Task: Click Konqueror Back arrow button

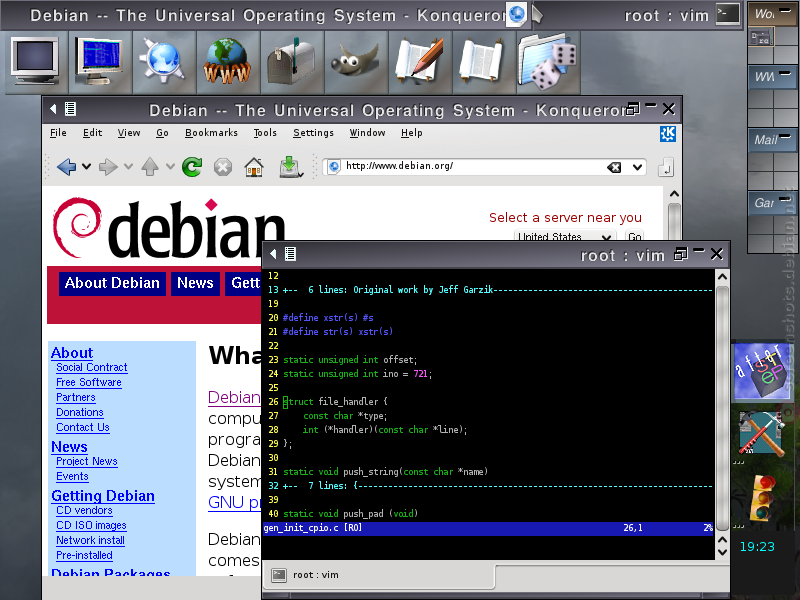Action: tap(67, 166)
